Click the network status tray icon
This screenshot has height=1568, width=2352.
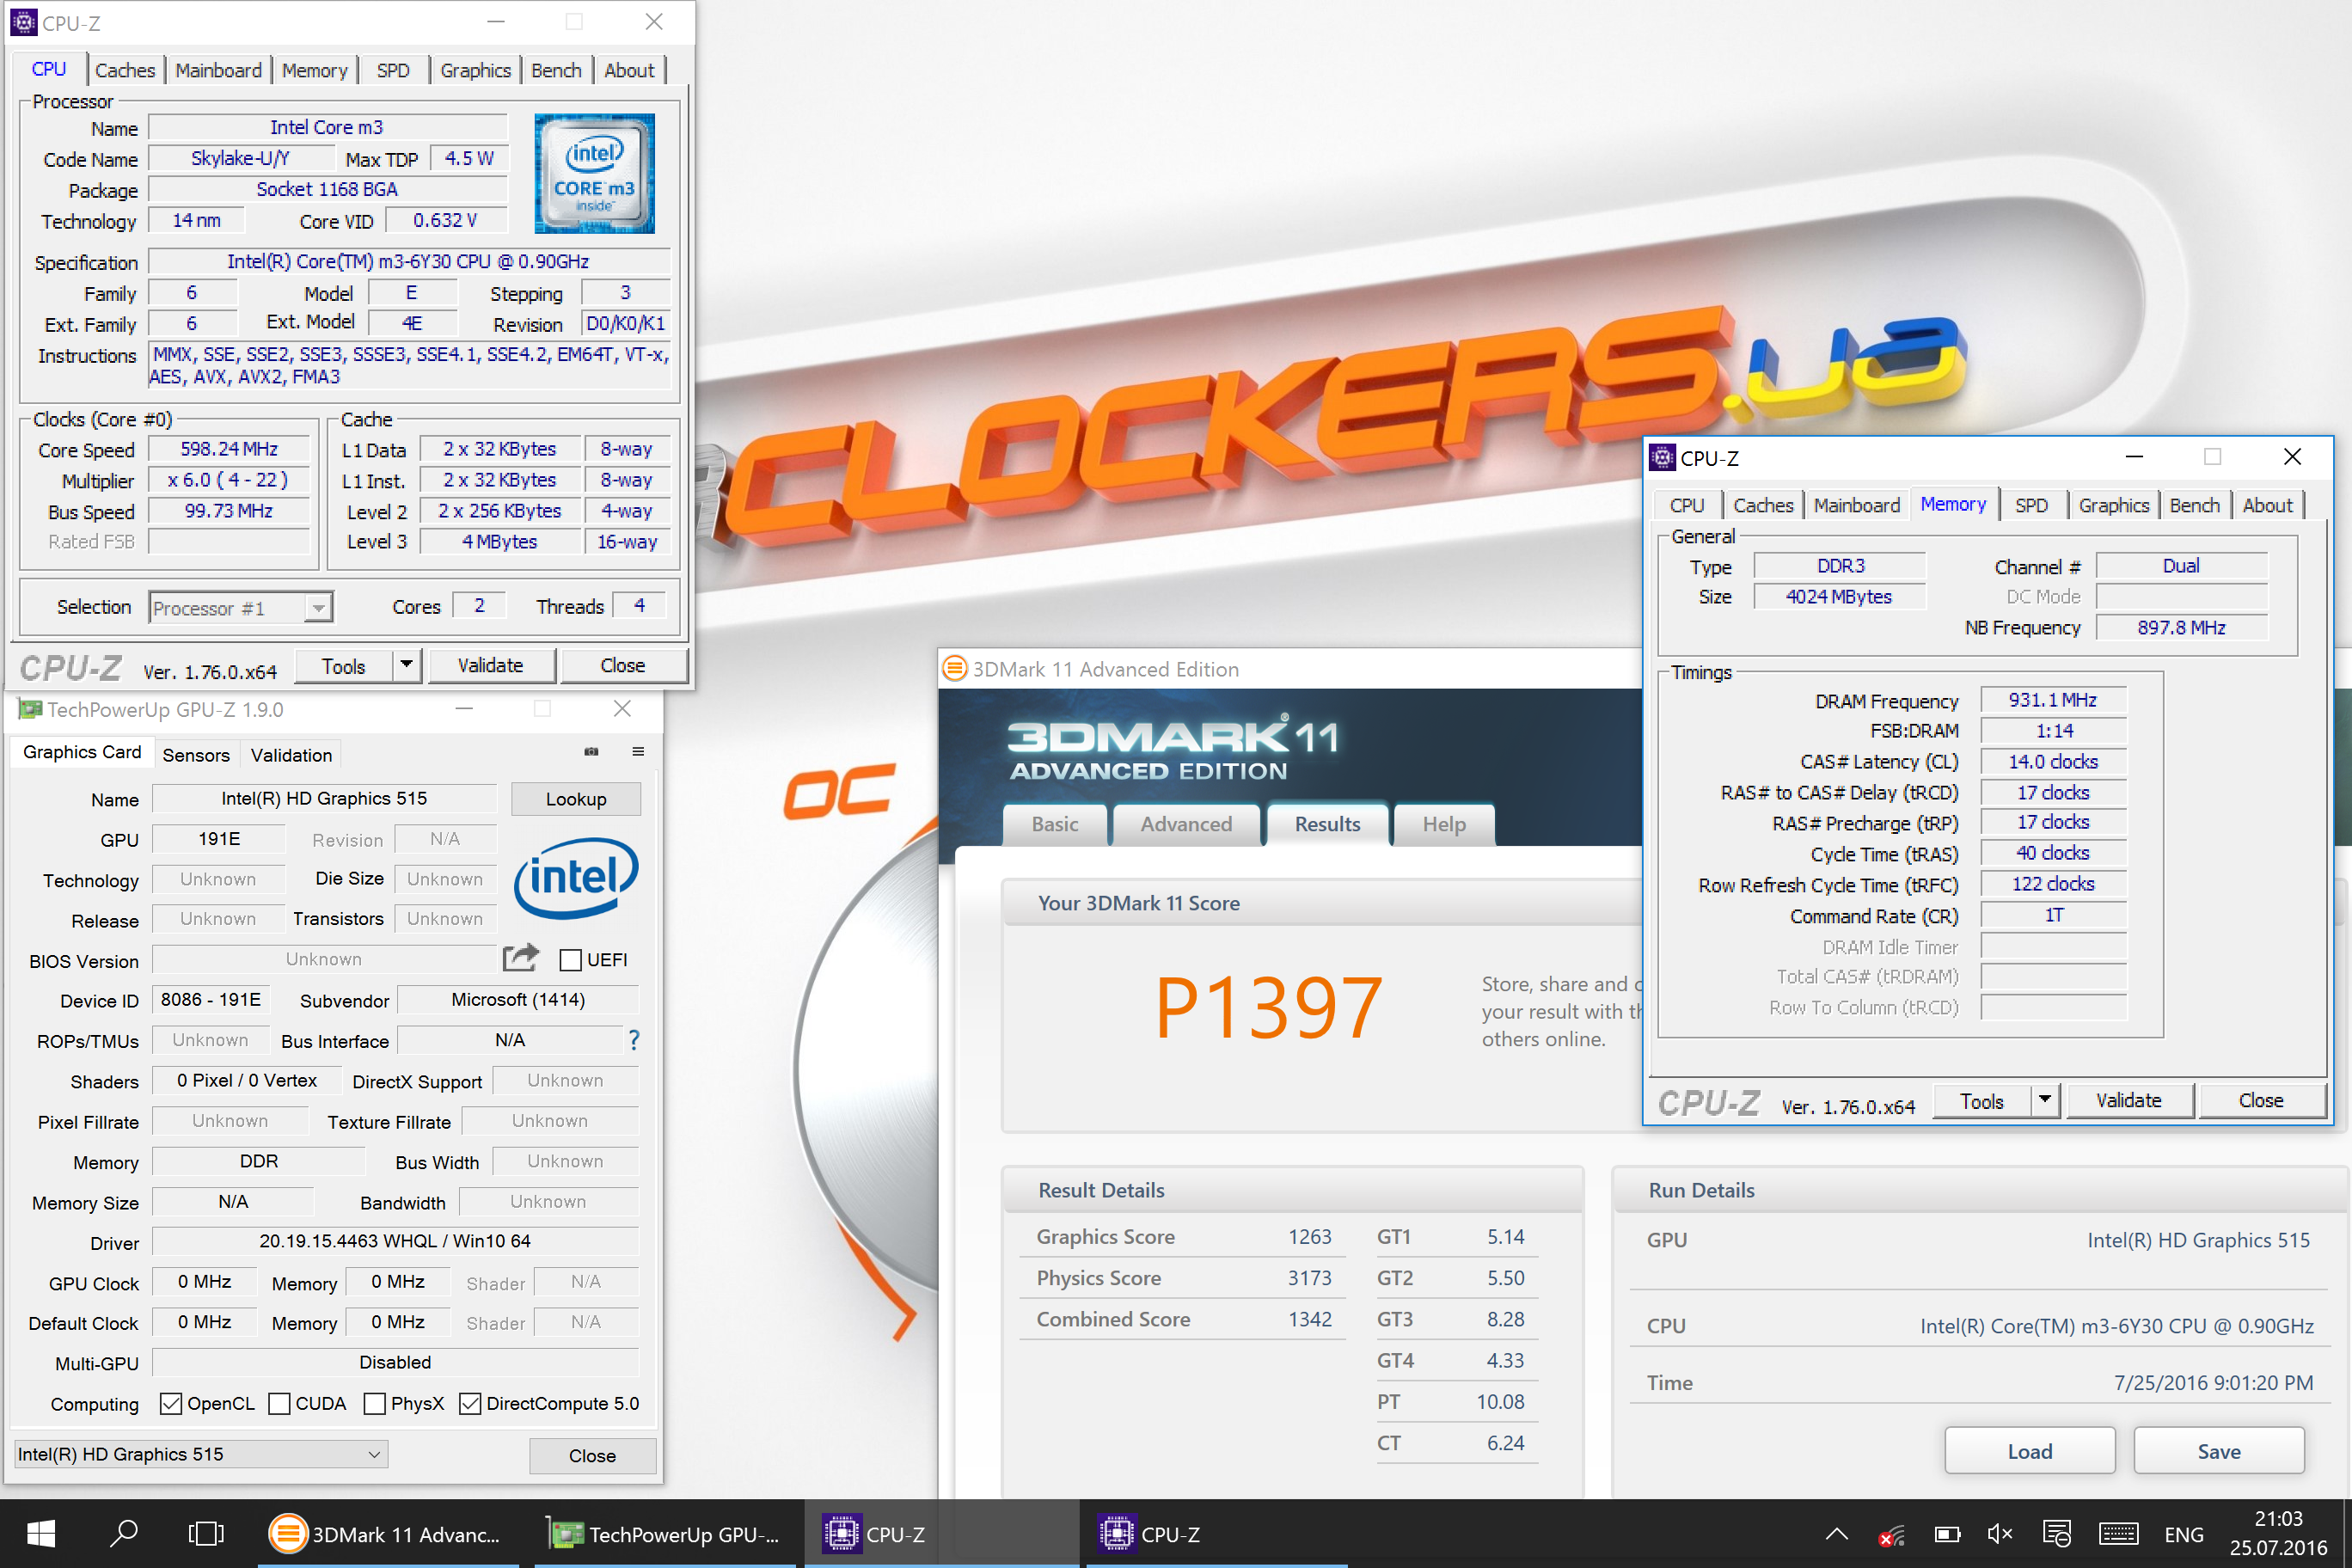(x=1891, y=1534)
